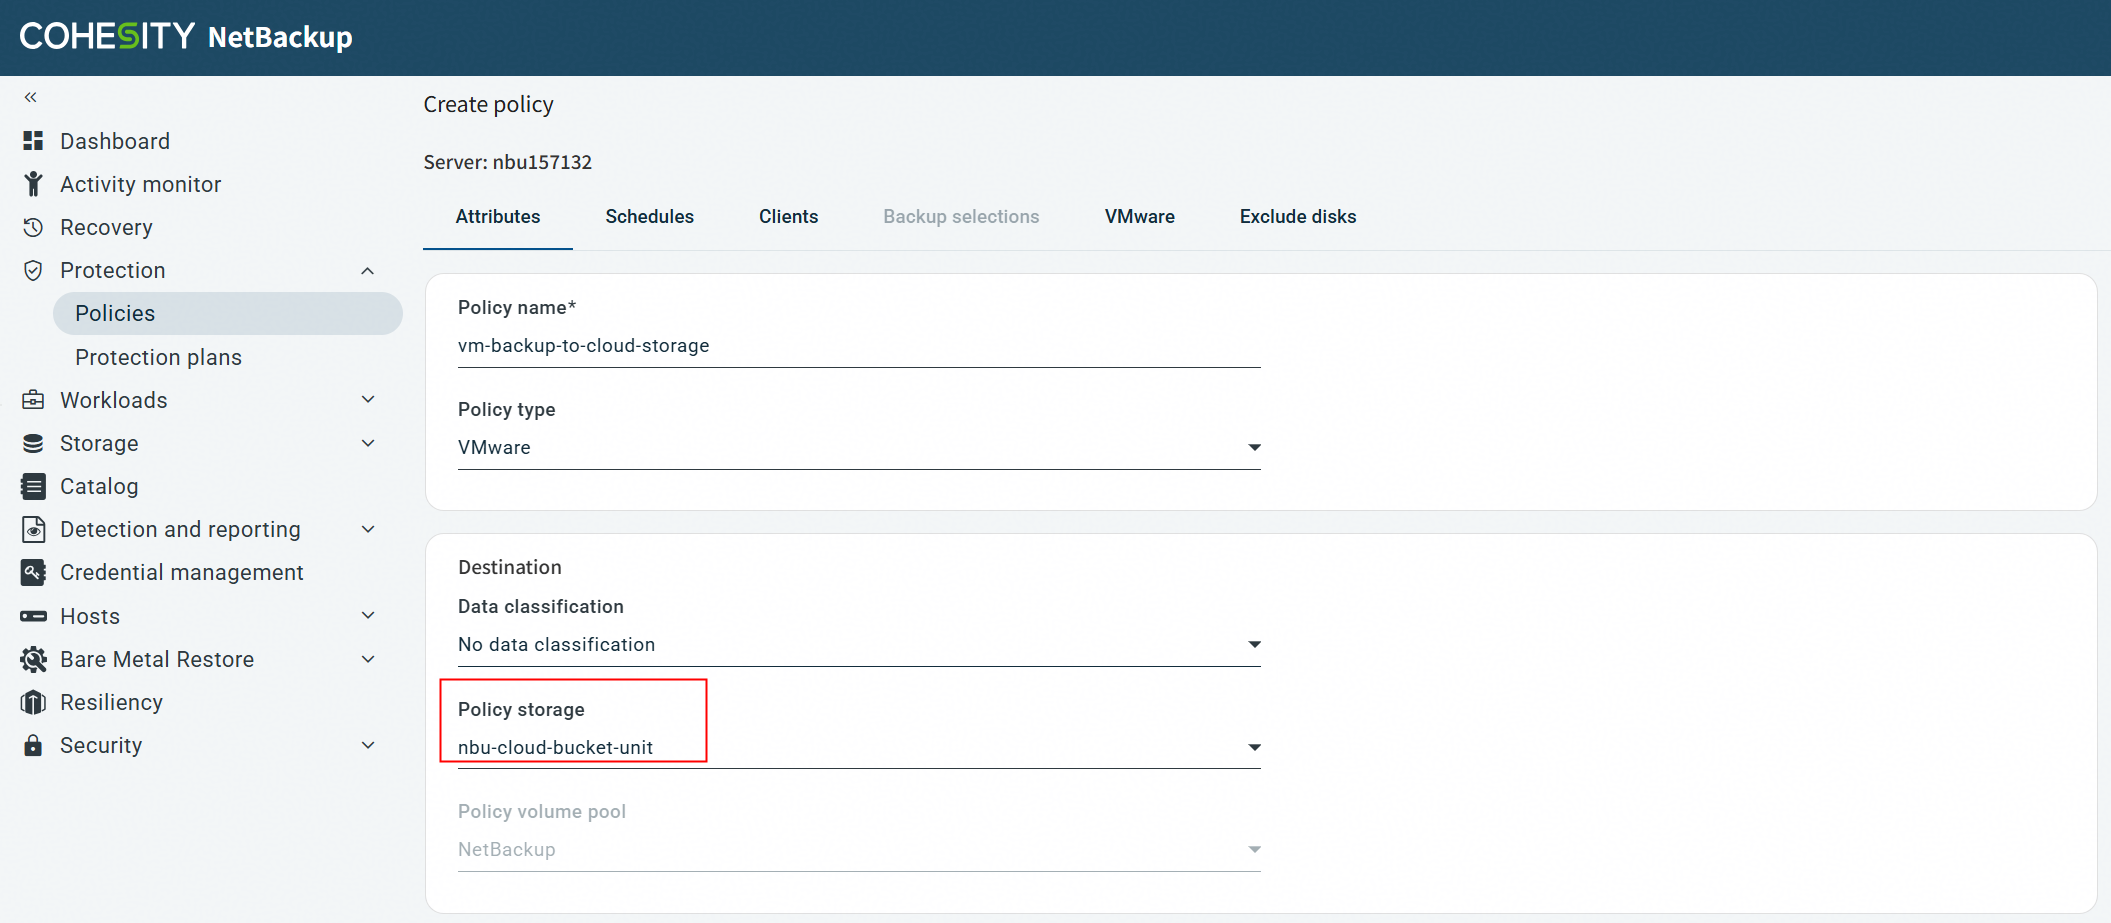This screenshot has width=2111, height=923.
Task: Click the Dashboard grid icon
Action: point(33,141)
